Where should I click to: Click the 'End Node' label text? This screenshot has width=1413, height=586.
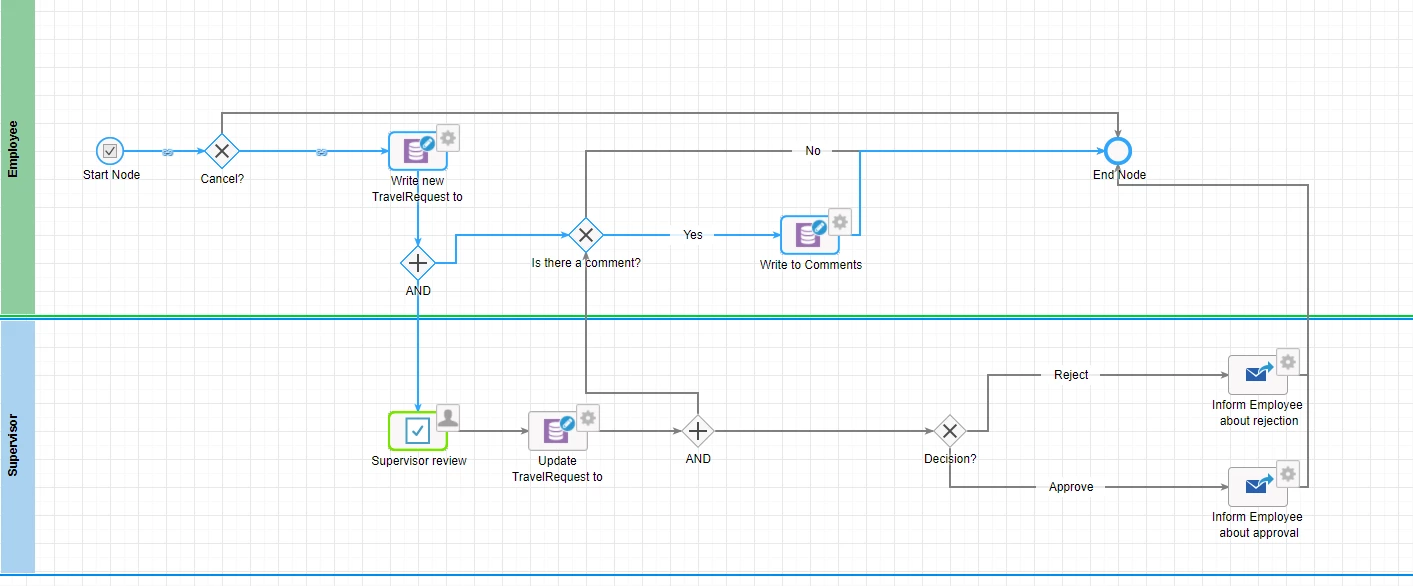[1119, 175]
